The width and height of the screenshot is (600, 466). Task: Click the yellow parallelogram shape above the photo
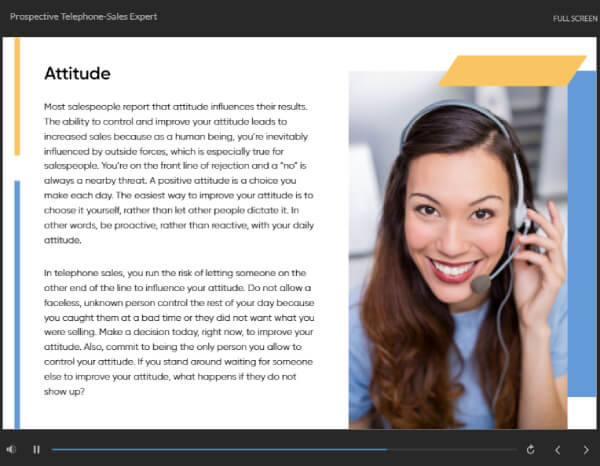click(x=511, y=71)
